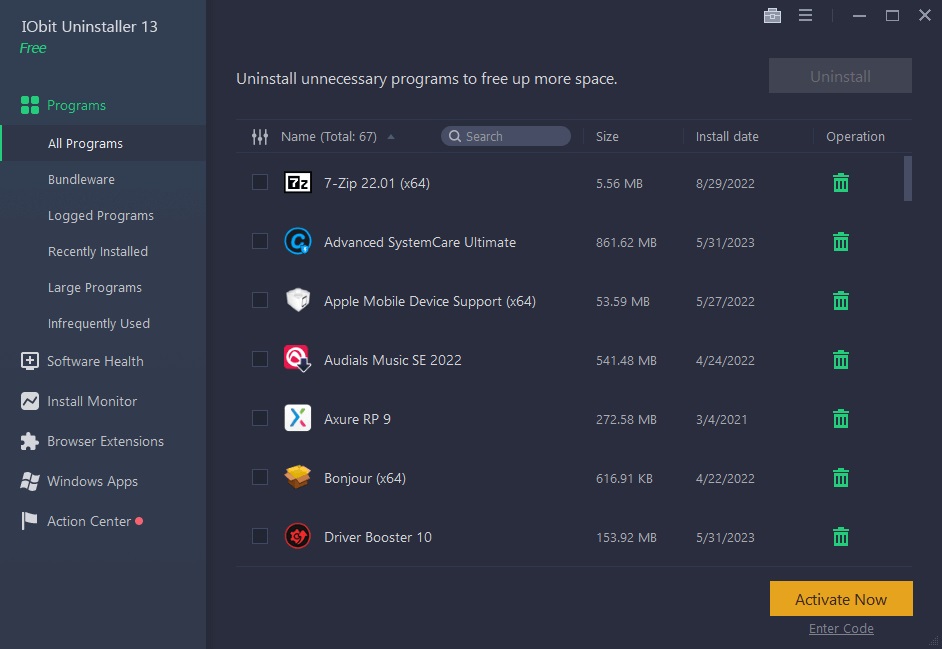The height and width of the screenshot is (649, 942).
Task: Open the Enter Code link
Action: (x=840, y=628)
